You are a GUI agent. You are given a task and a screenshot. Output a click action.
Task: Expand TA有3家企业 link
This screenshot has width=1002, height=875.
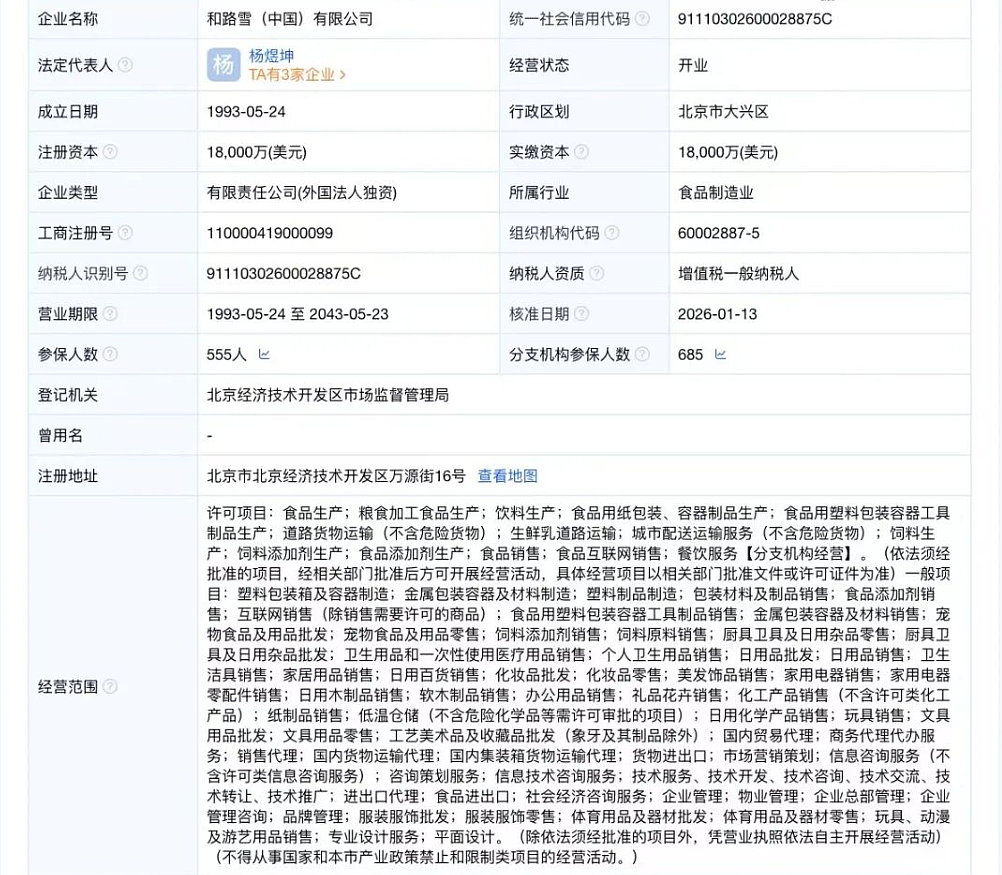[x=297, y=75]
